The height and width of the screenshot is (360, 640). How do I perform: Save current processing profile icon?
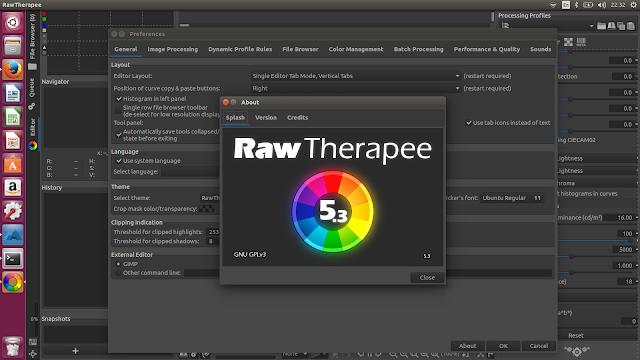tap(611, 26)
